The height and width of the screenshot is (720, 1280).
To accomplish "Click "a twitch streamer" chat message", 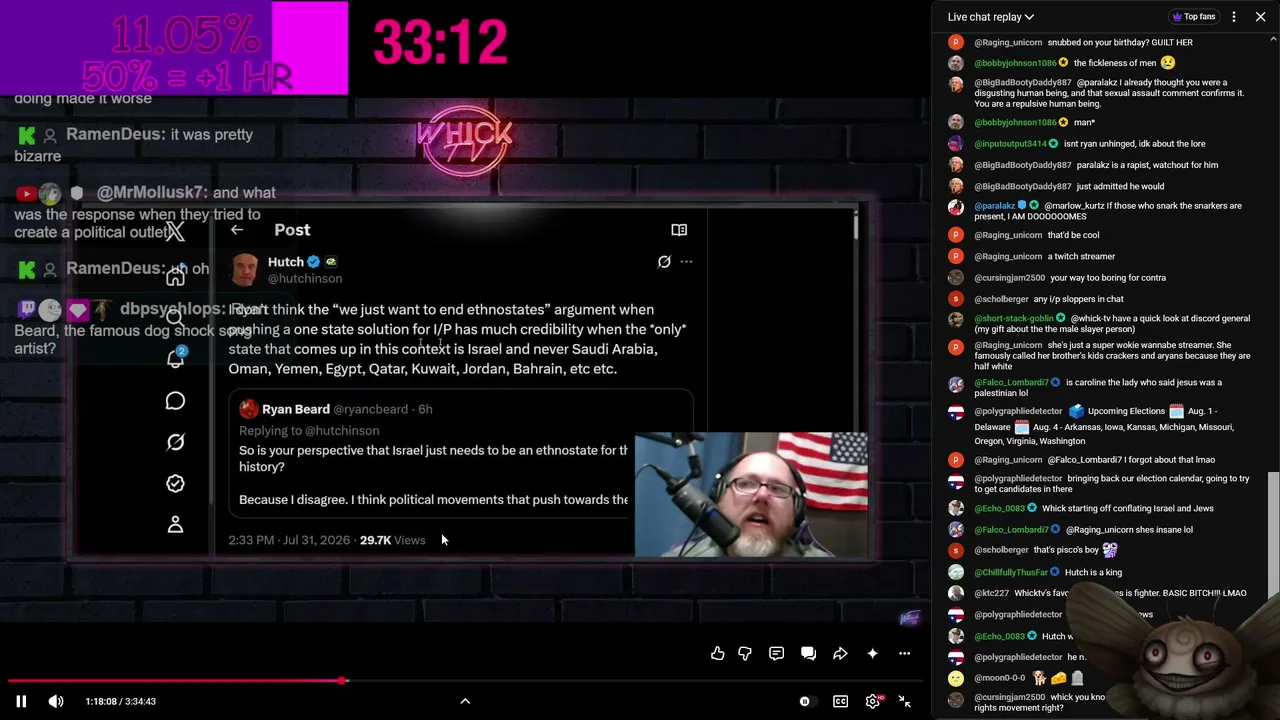I will point(1081,257).
